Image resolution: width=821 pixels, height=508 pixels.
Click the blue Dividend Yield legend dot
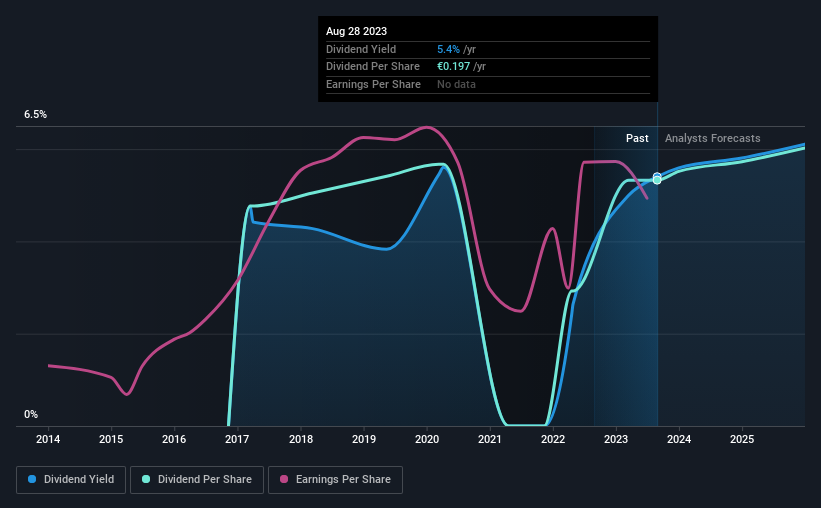[32, 479]
